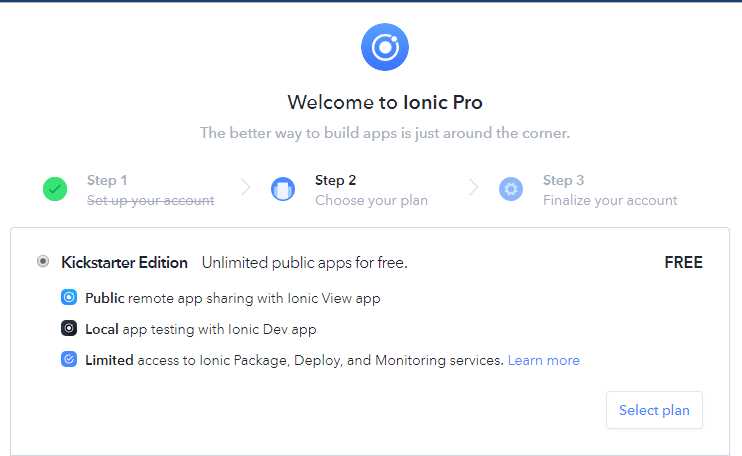Image resolution: width=742 pixels, height=456 pixels.
Task: Click the Kickstarter Edition plan title
Action: [x=124, y=263]
